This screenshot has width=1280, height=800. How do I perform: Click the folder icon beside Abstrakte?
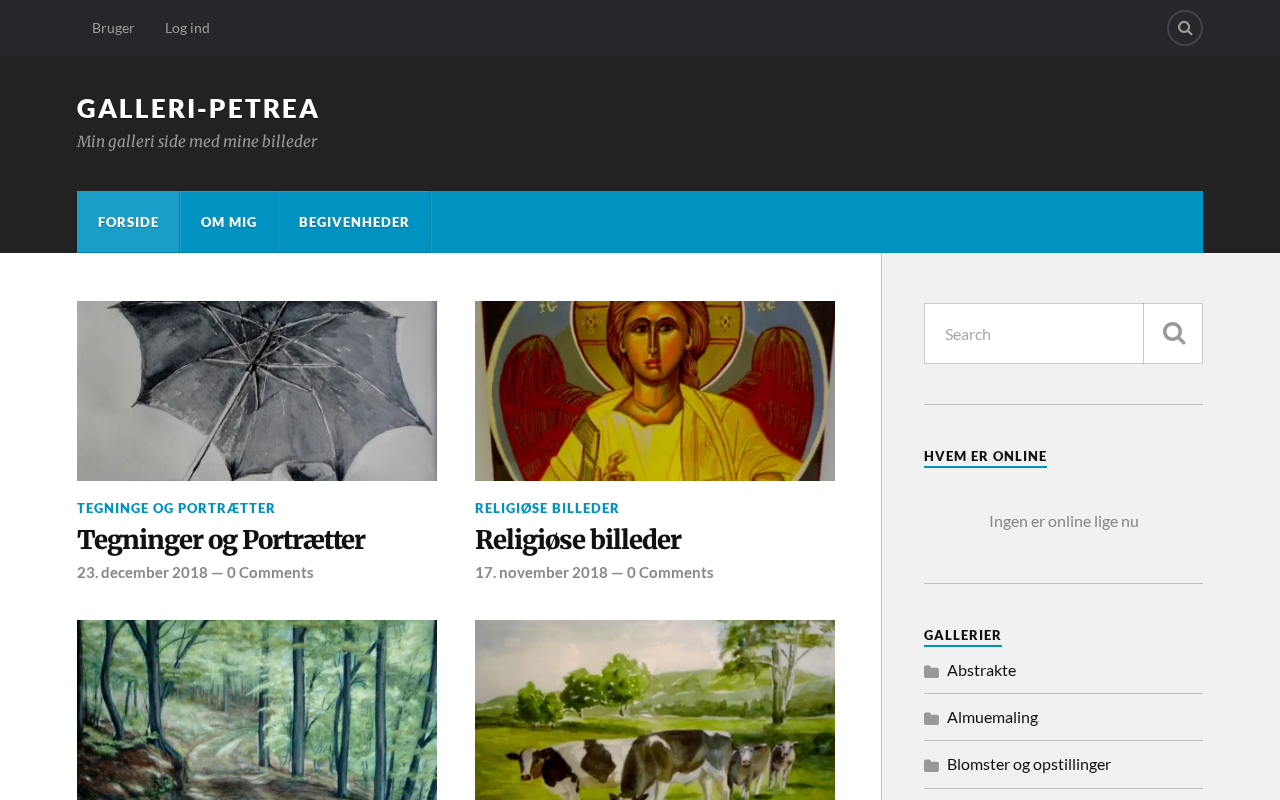(x=931, y=671)
